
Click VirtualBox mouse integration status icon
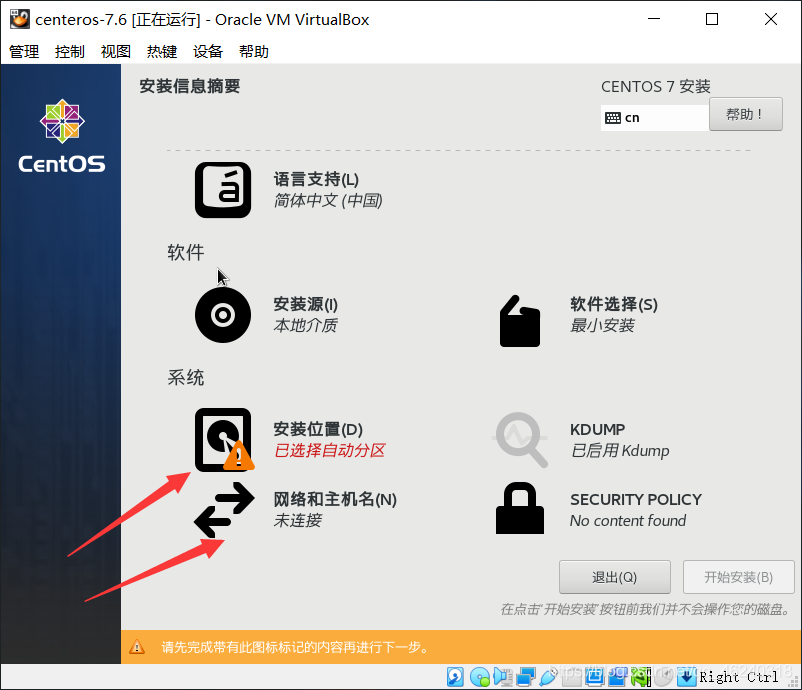[x=663, y=677]
